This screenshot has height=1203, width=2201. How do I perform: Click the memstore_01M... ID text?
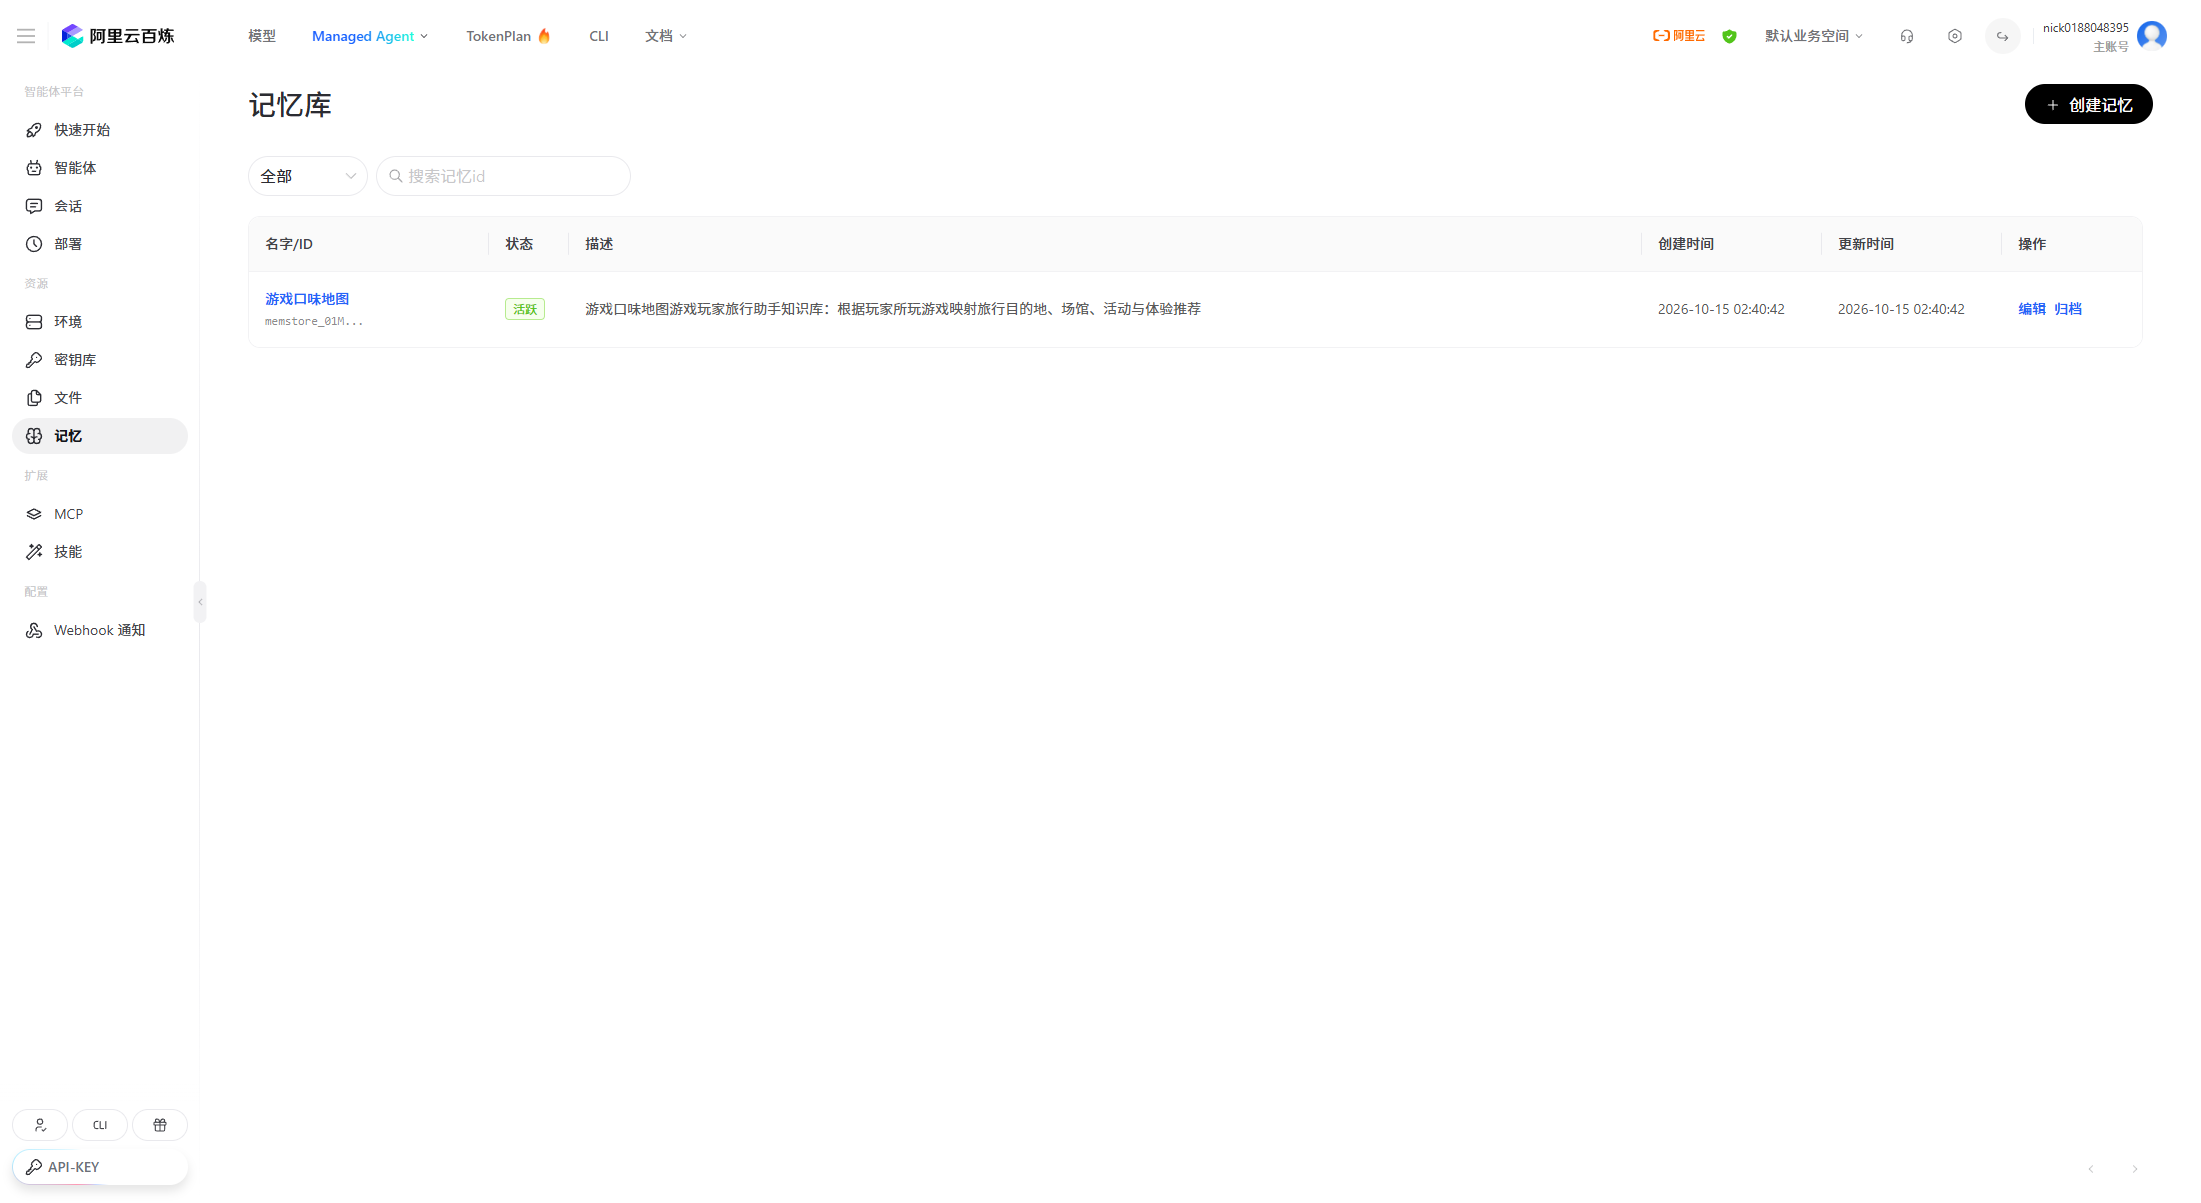[314, 321]
